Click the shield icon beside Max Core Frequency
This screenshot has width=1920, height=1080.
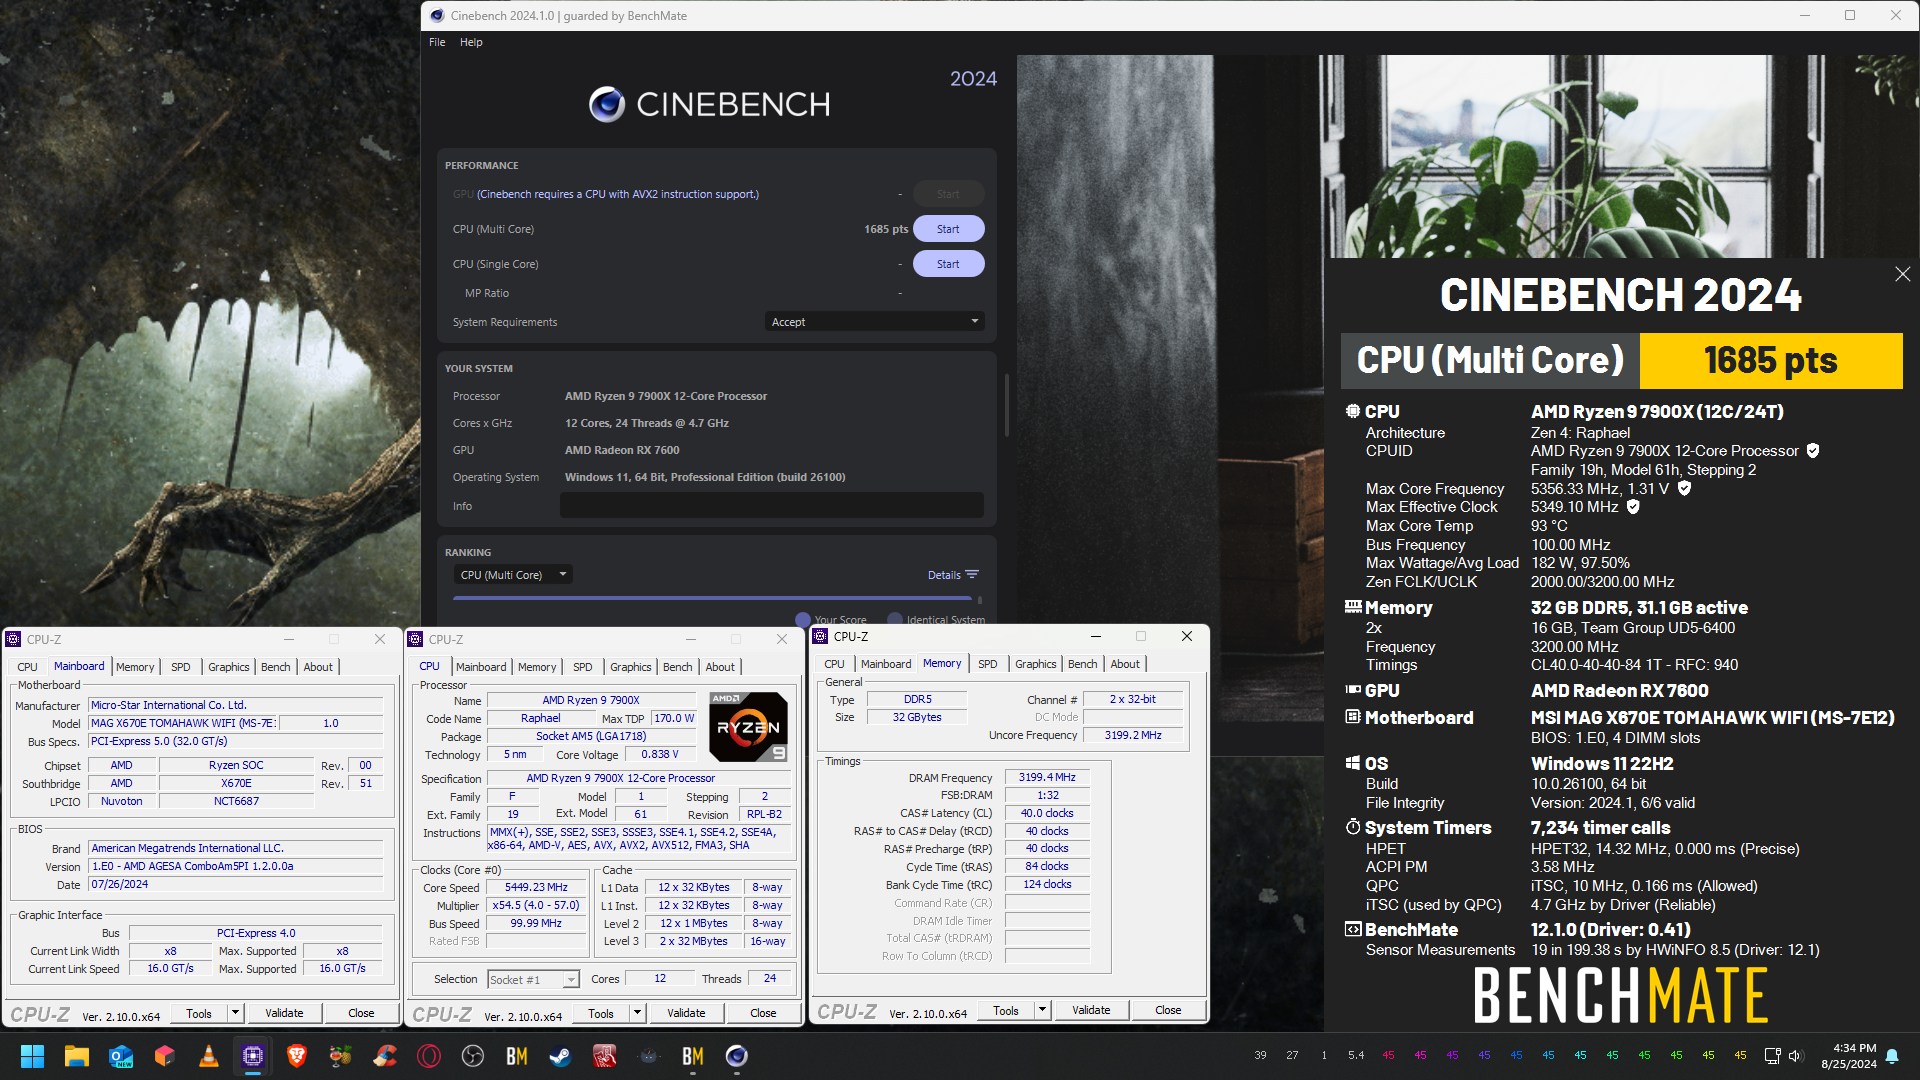(x=1684, y=489)
